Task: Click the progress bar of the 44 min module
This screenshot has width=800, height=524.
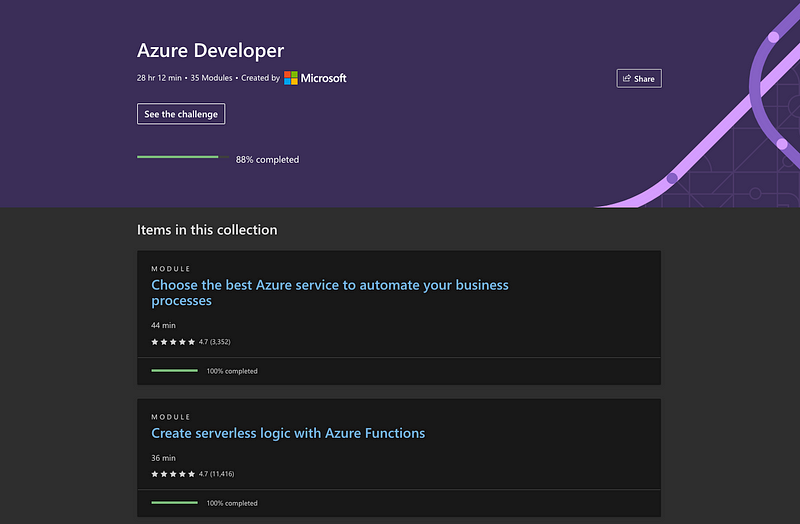Action: [174, 370]
